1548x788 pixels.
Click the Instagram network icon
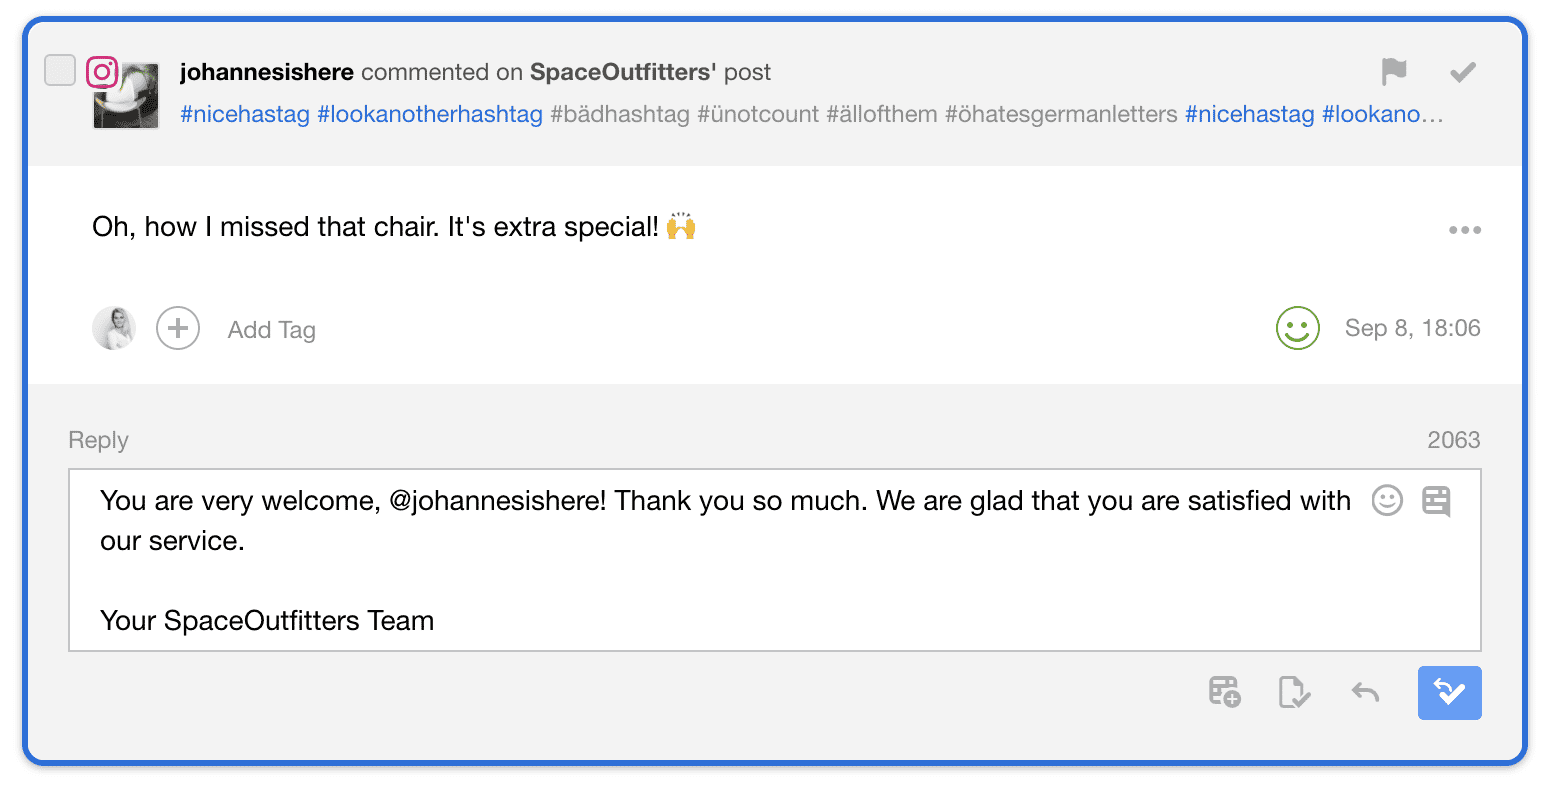[x=102, y=72]
